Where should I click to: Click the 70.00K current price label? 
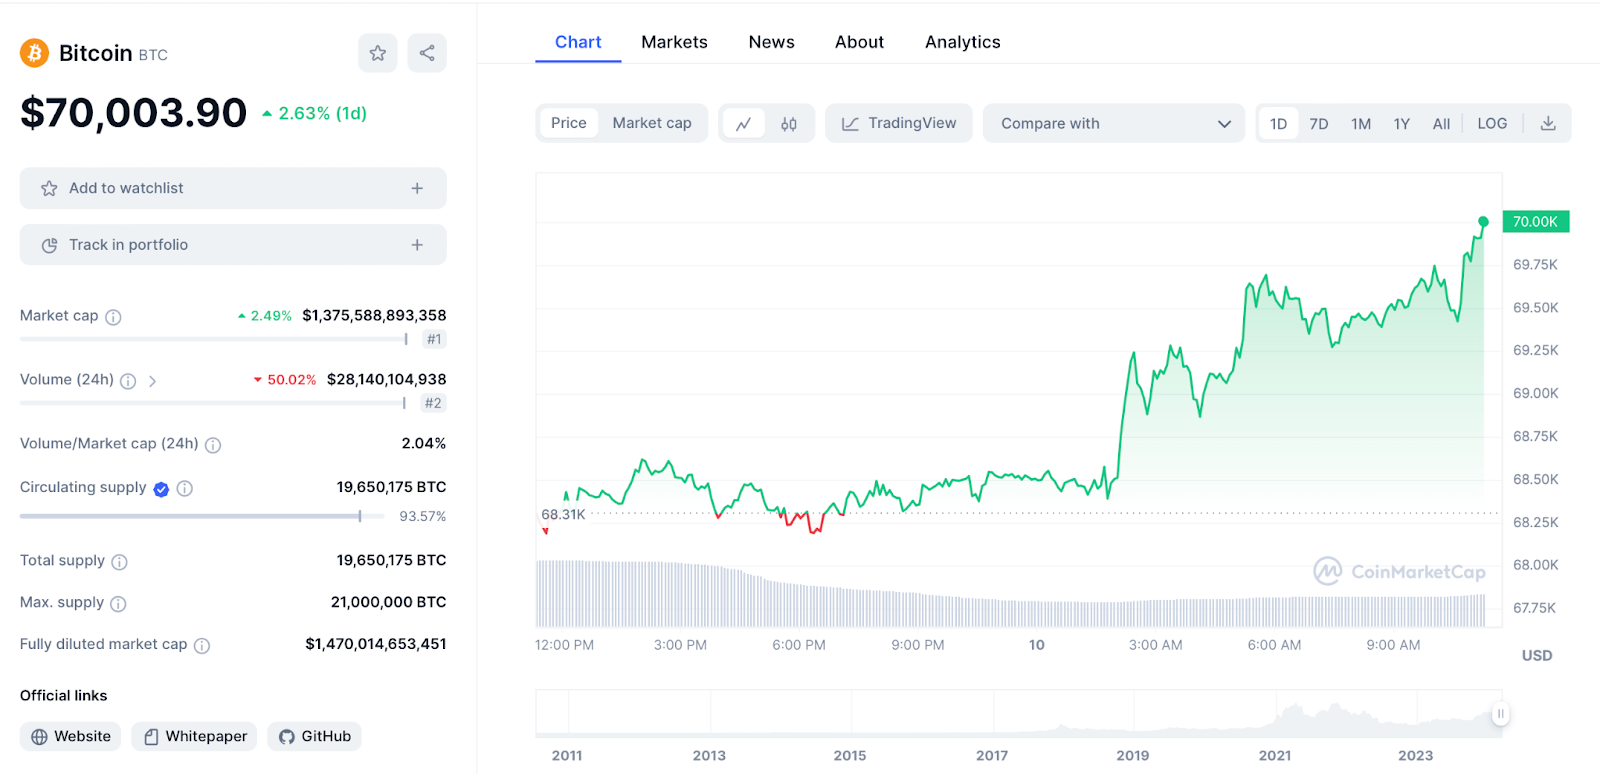pos(1536,222)
